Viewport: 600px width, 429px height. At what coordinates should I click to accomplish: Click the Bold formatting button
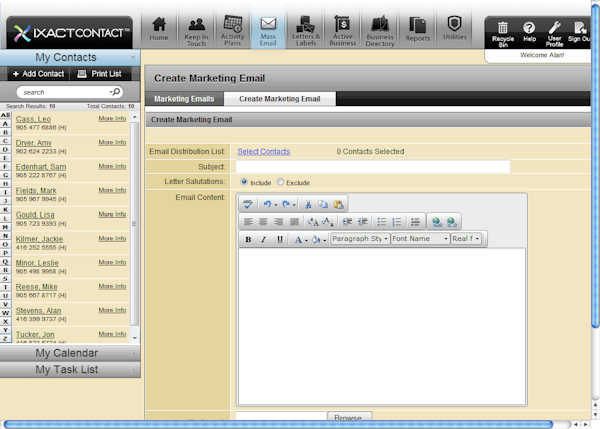(248, 240)
